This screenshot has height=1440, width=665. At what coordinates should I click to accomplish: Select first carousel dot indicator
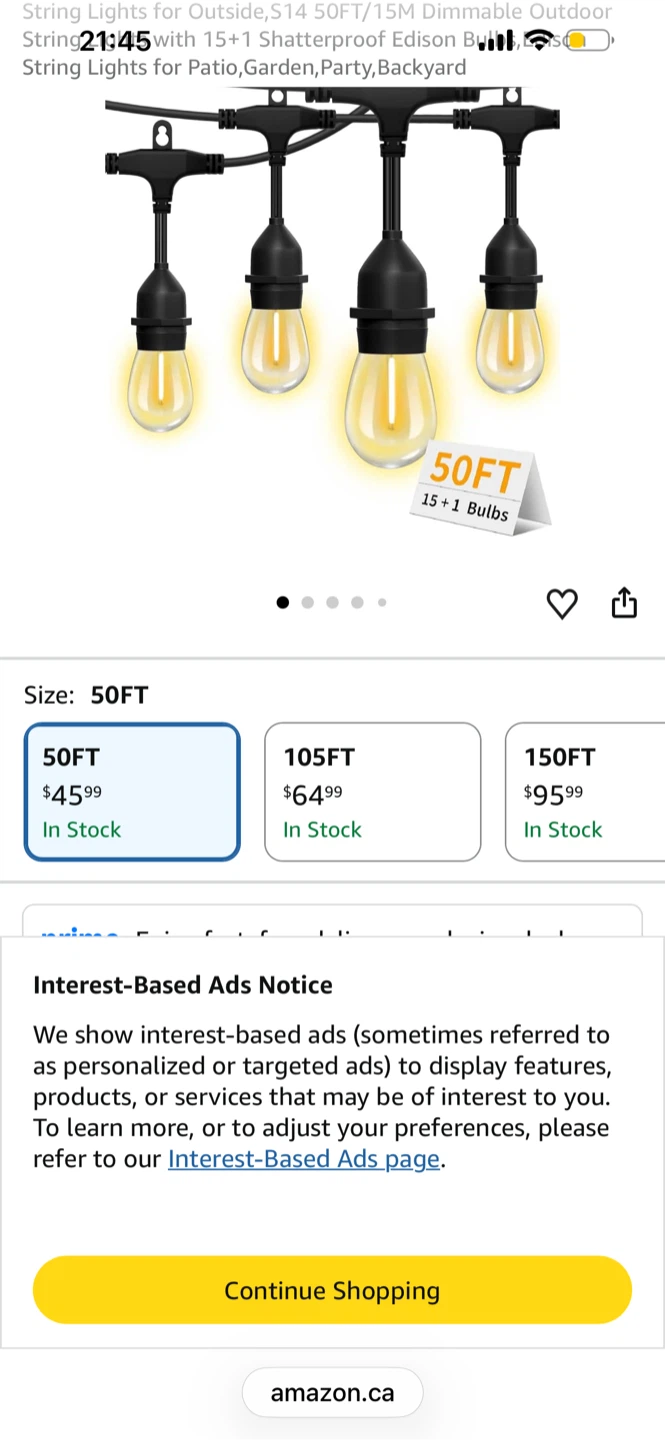click(282, 602)
